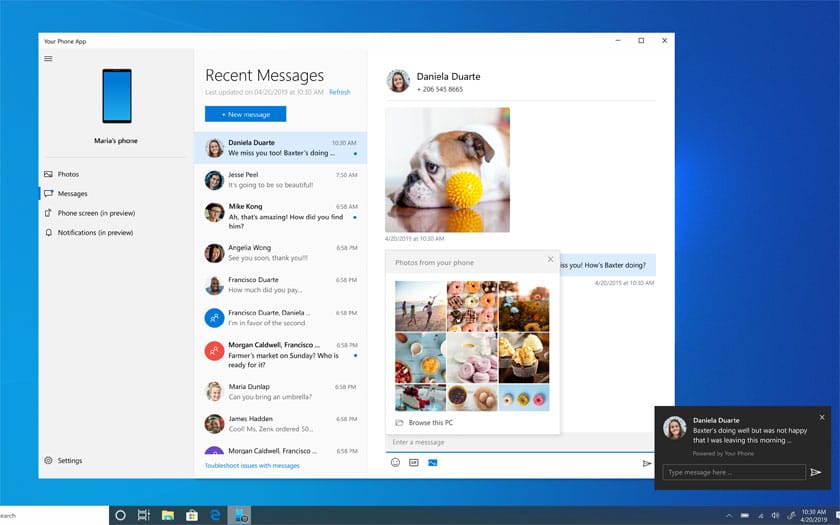Screen dimensions: 840x525
Task: Click the taskbar clock showing 10:30 AM
Action: pos(813,515)
